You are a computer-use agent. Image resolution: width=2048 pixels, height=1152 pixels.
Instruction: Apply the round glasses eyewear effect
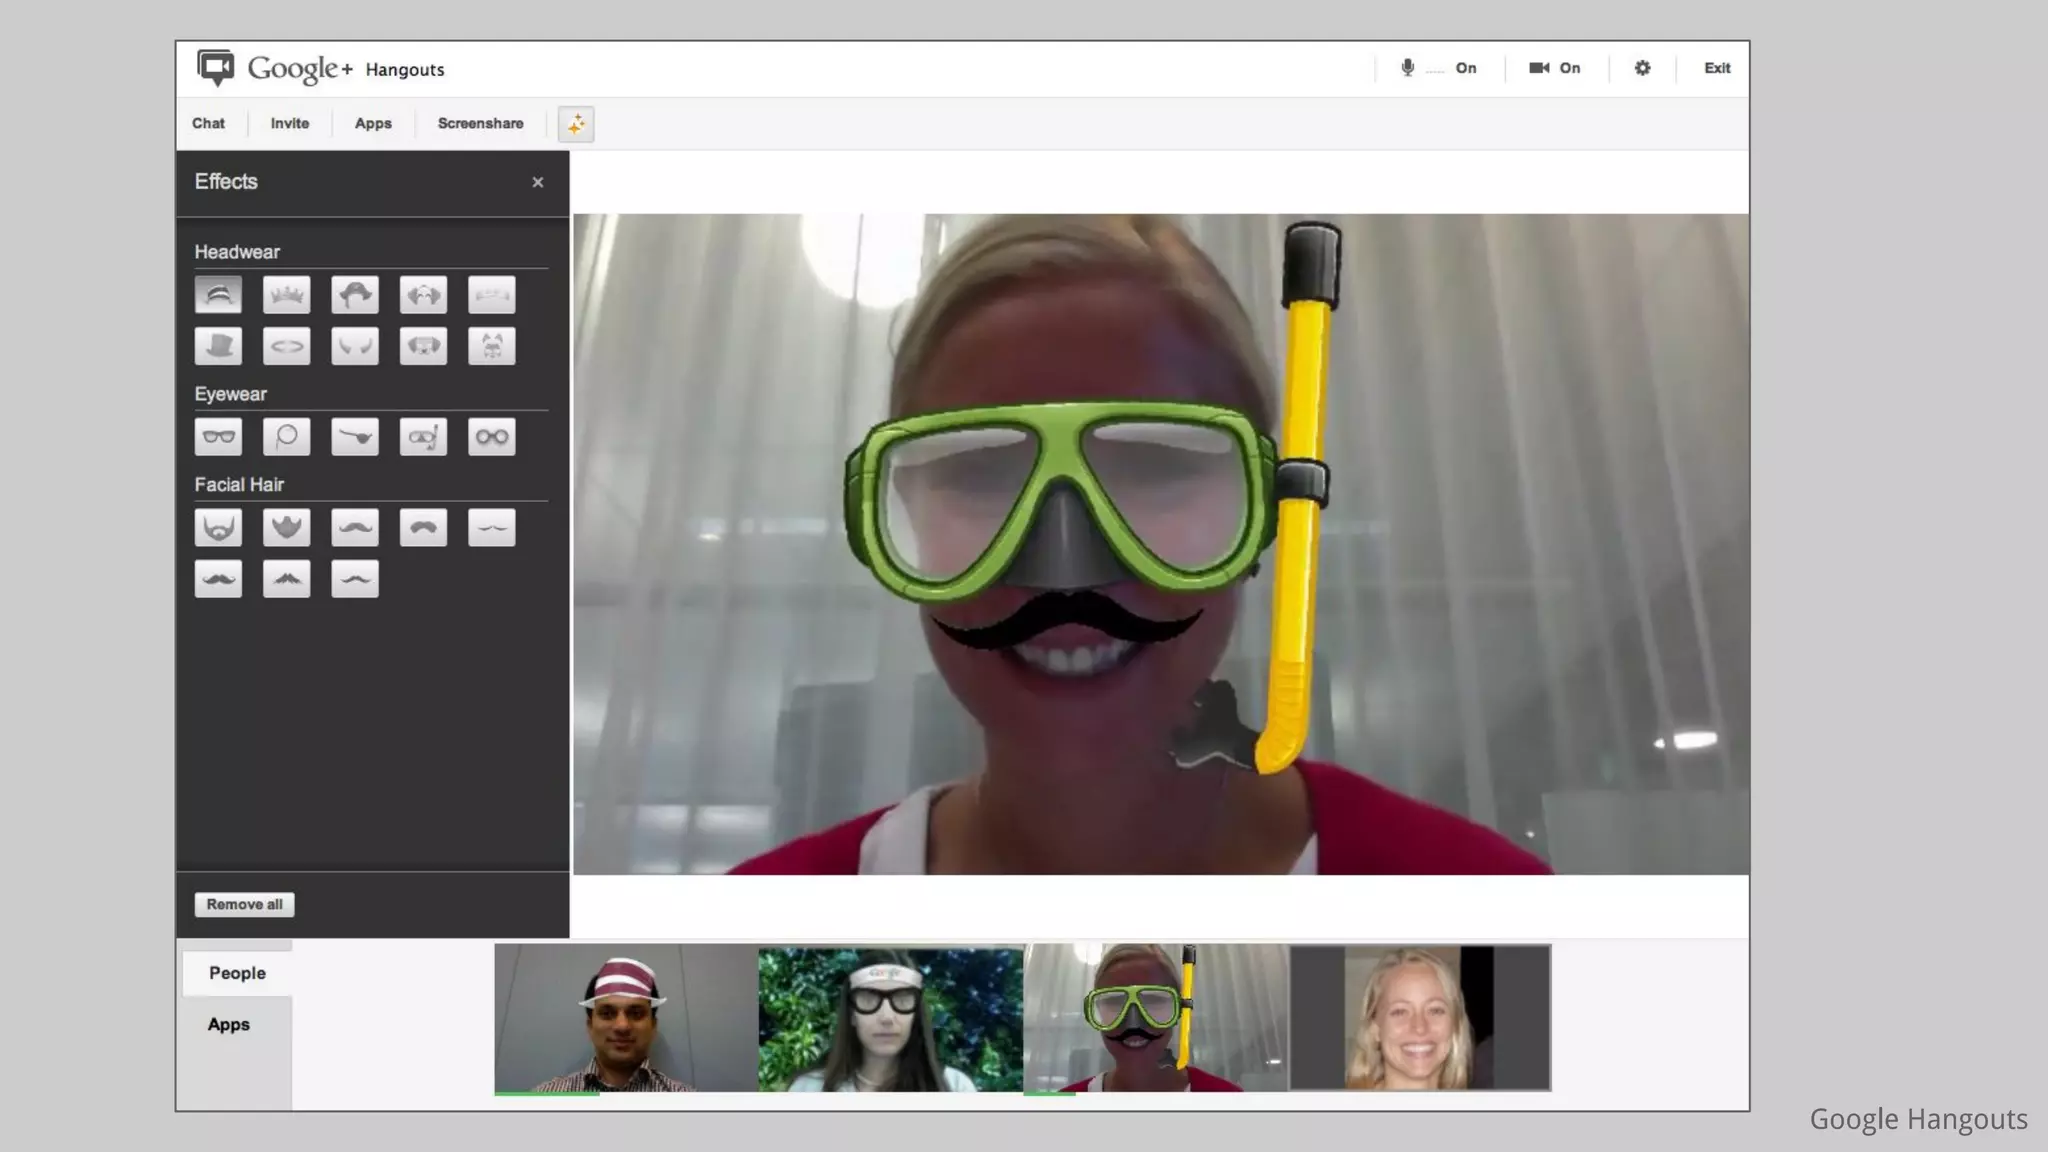[492, 437]
